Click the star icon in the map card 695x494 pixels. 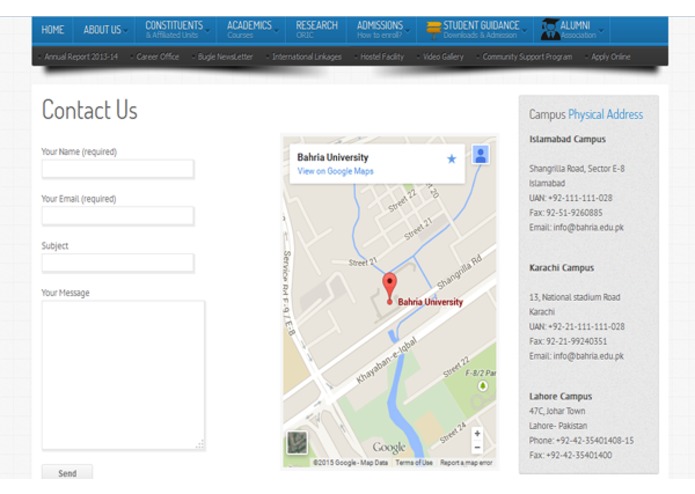point(451,159)
